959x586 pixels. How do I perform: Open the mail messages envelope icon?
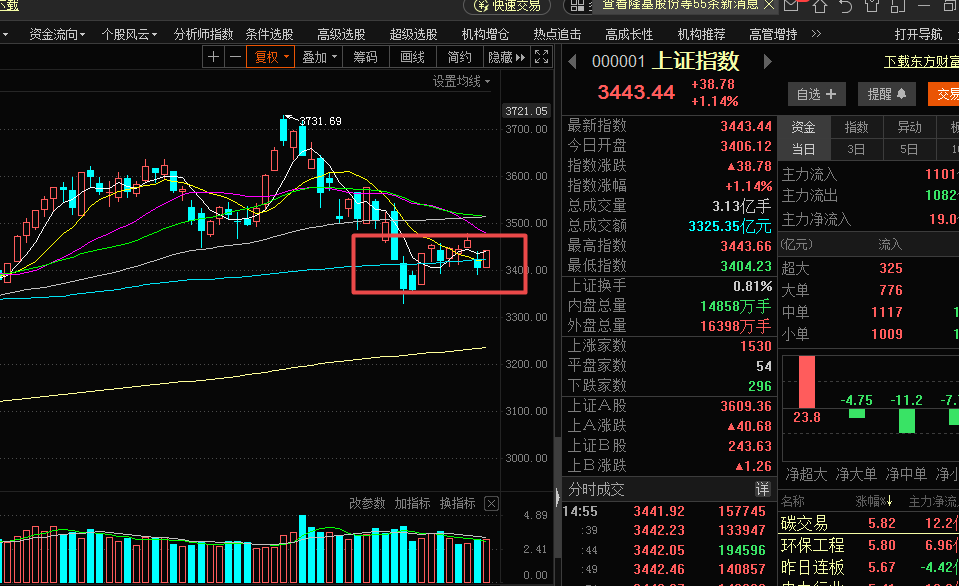tap(791, 6)
